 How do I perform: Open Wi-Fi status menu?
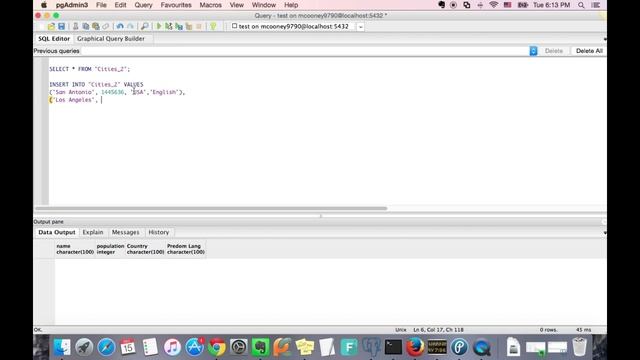[493, 5]
